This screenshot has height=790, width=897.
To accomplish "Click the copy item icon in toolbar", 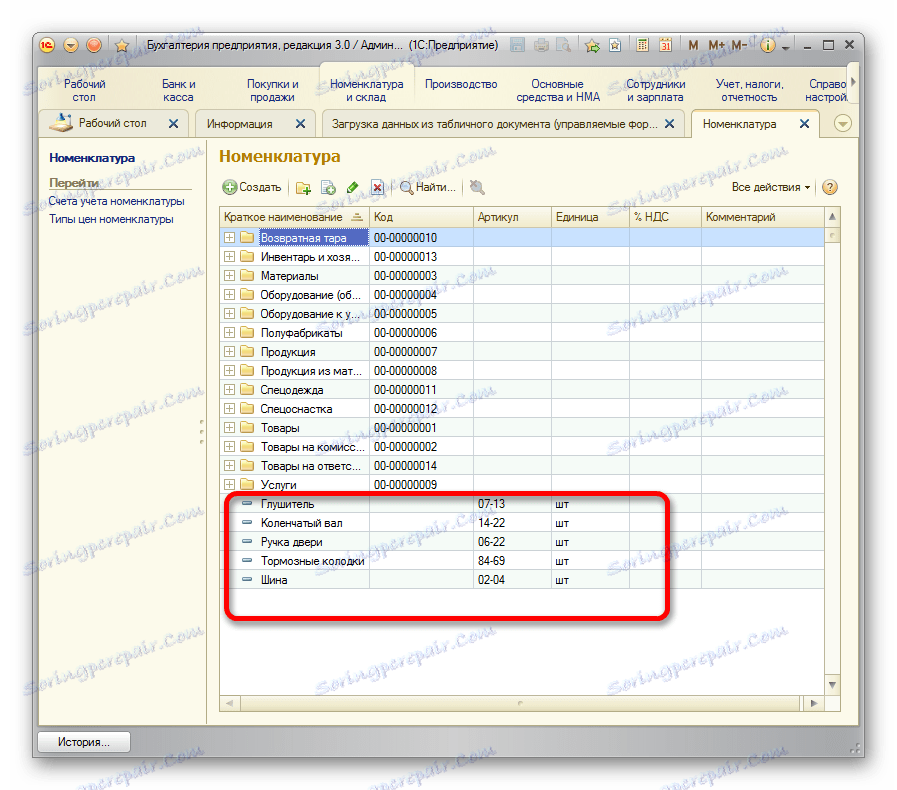I will (x=328, y=187).
